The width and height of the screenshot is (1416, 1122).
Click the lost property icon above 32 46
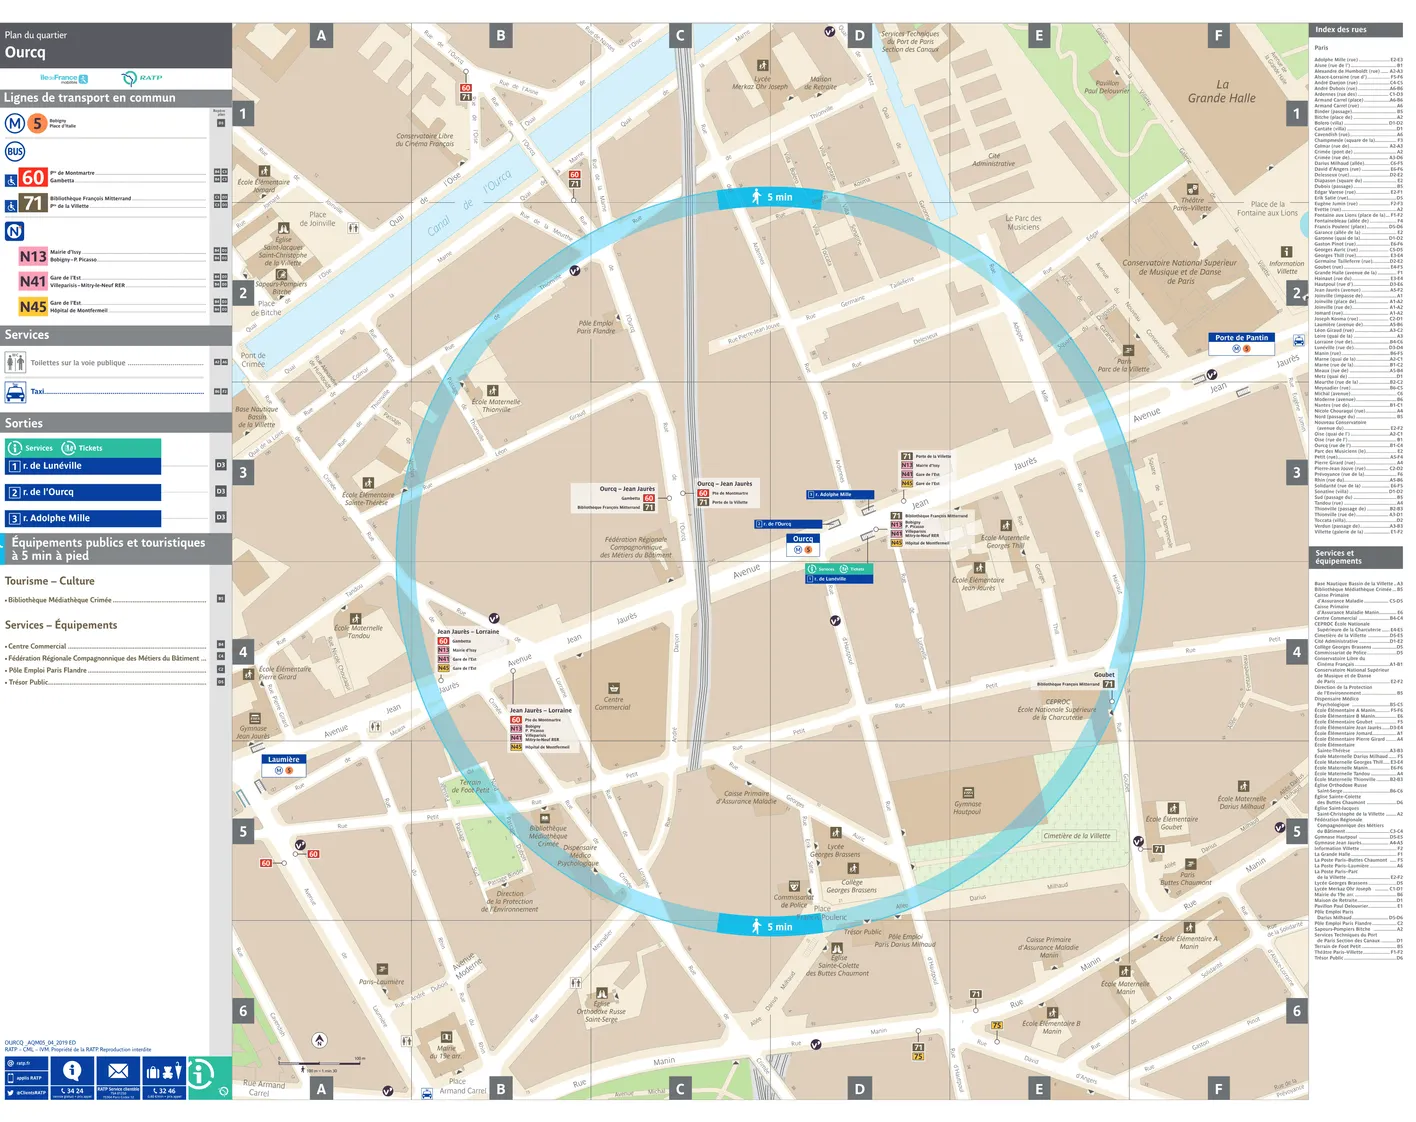click(164, 1072)
